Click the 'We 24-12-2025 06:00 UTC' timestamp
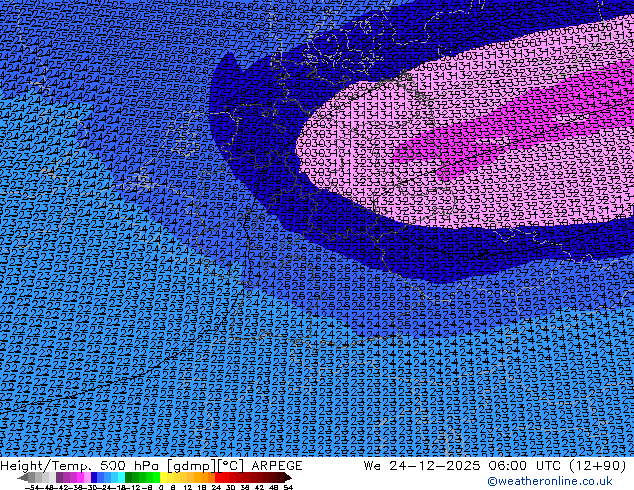The width and height of the screenshot is (634, 490). tap(463, 466)
